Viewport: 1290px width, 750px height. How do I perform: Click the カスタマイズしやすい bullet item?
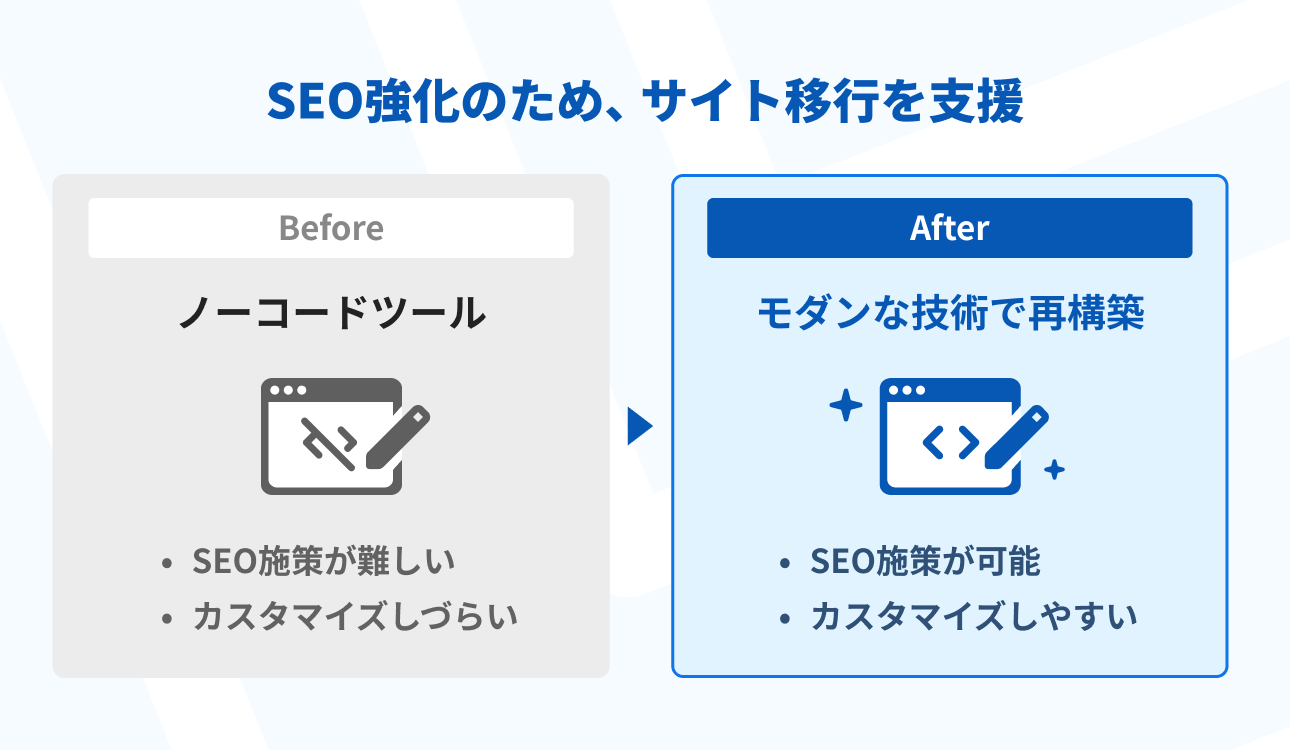973,616
